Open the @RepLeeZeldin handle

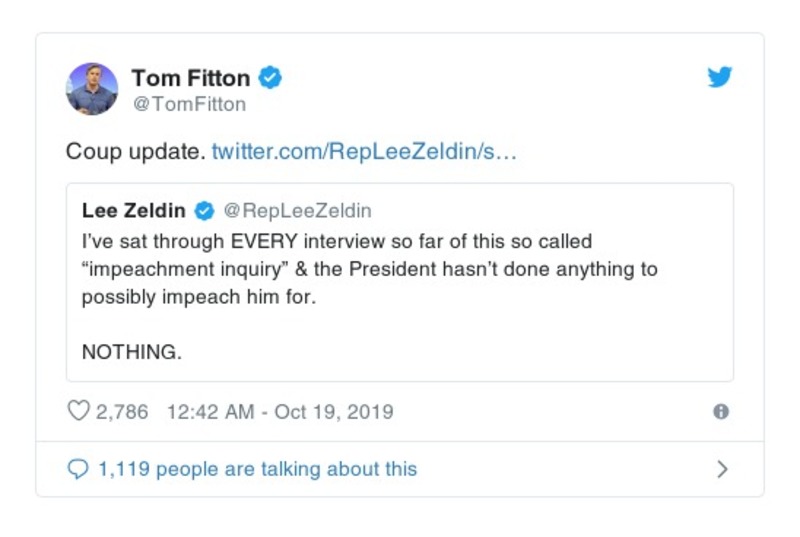297,211
